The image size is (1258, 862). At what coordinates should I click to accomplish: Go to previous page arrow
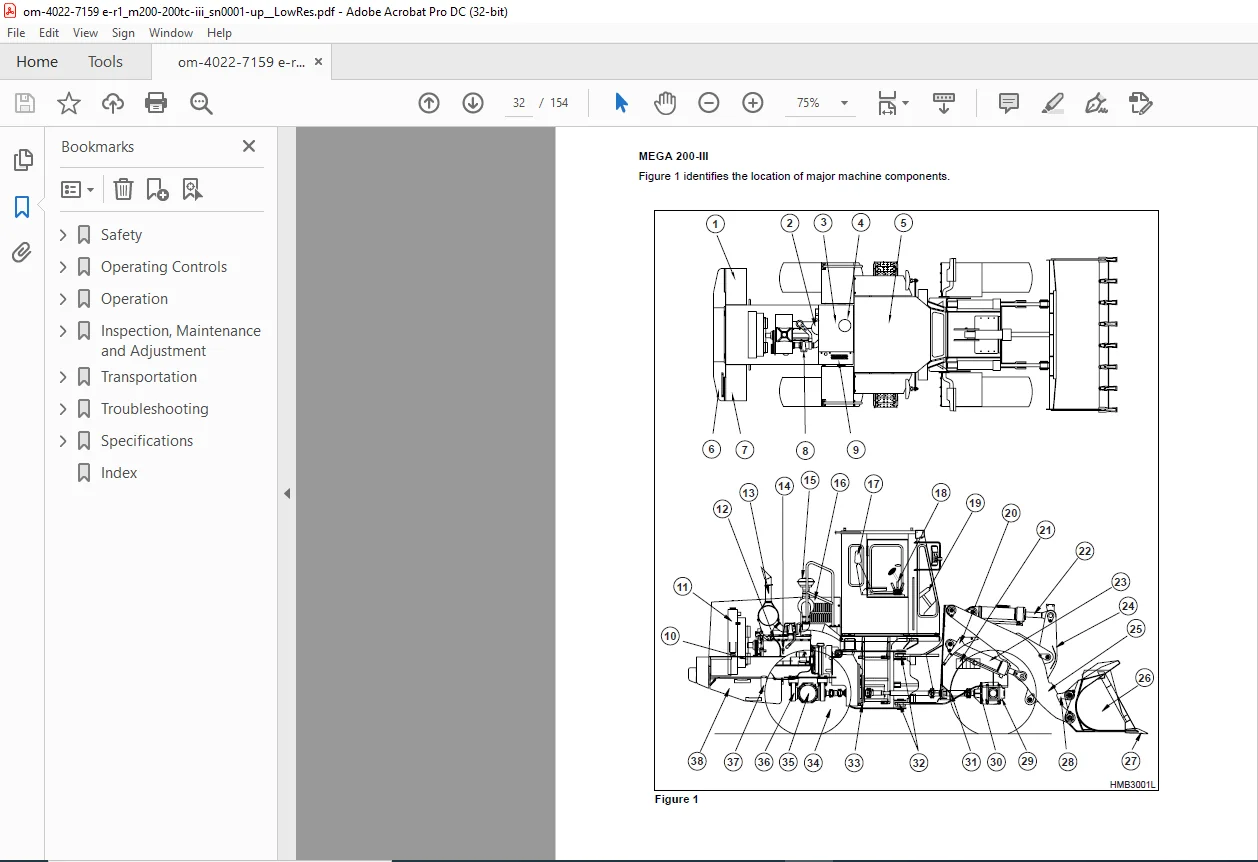429,103
